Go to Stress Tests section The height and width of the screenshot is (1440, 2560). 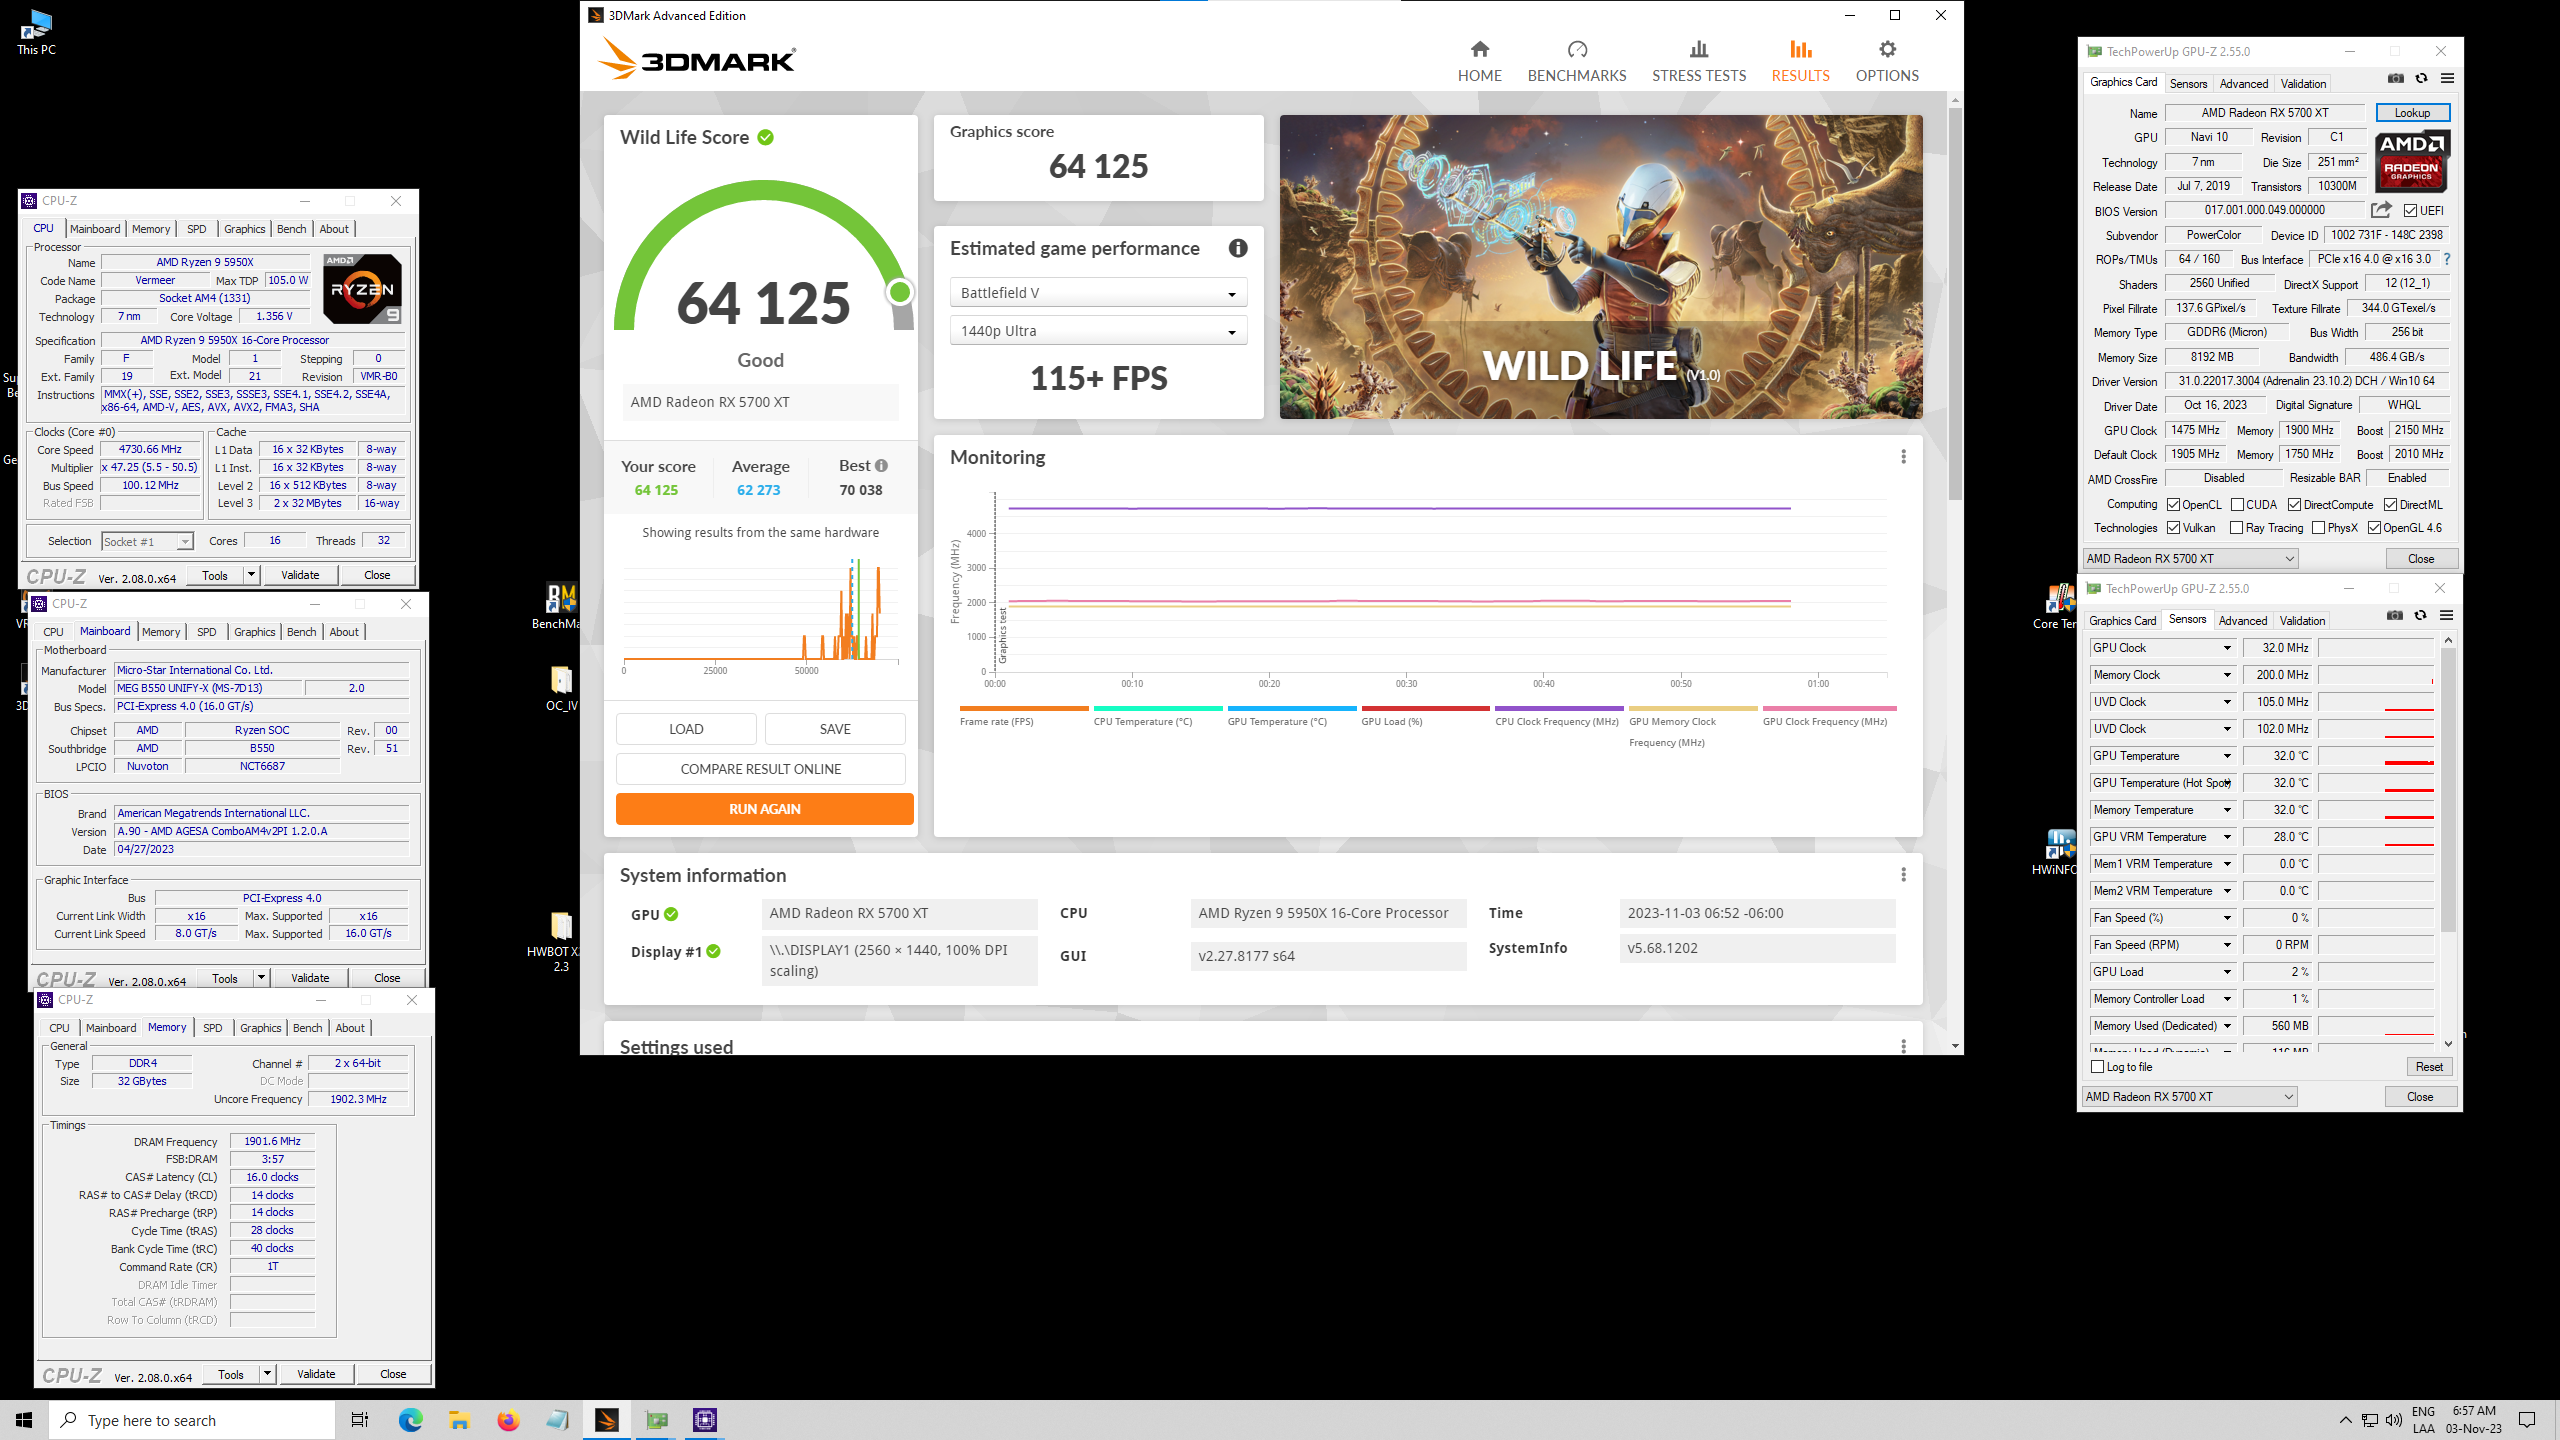point(1699,61)
